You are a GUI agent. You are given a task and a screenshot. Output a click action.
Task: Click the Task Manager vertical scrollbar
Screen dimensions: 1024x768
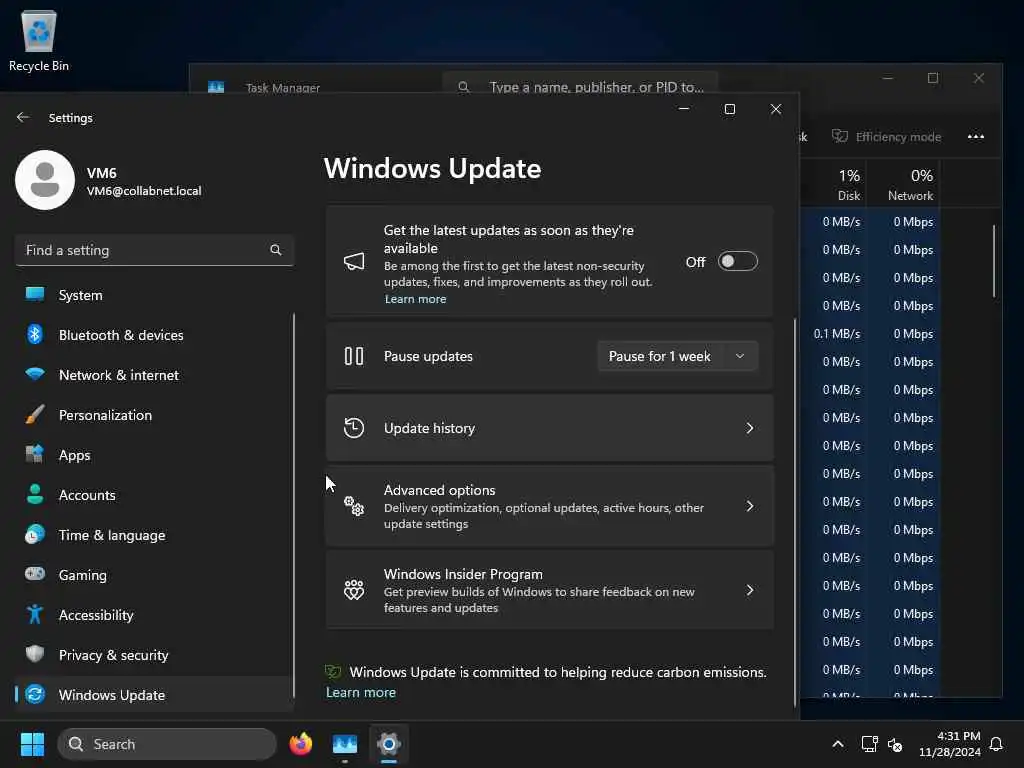pyautogui.click(x=994, y=261)
